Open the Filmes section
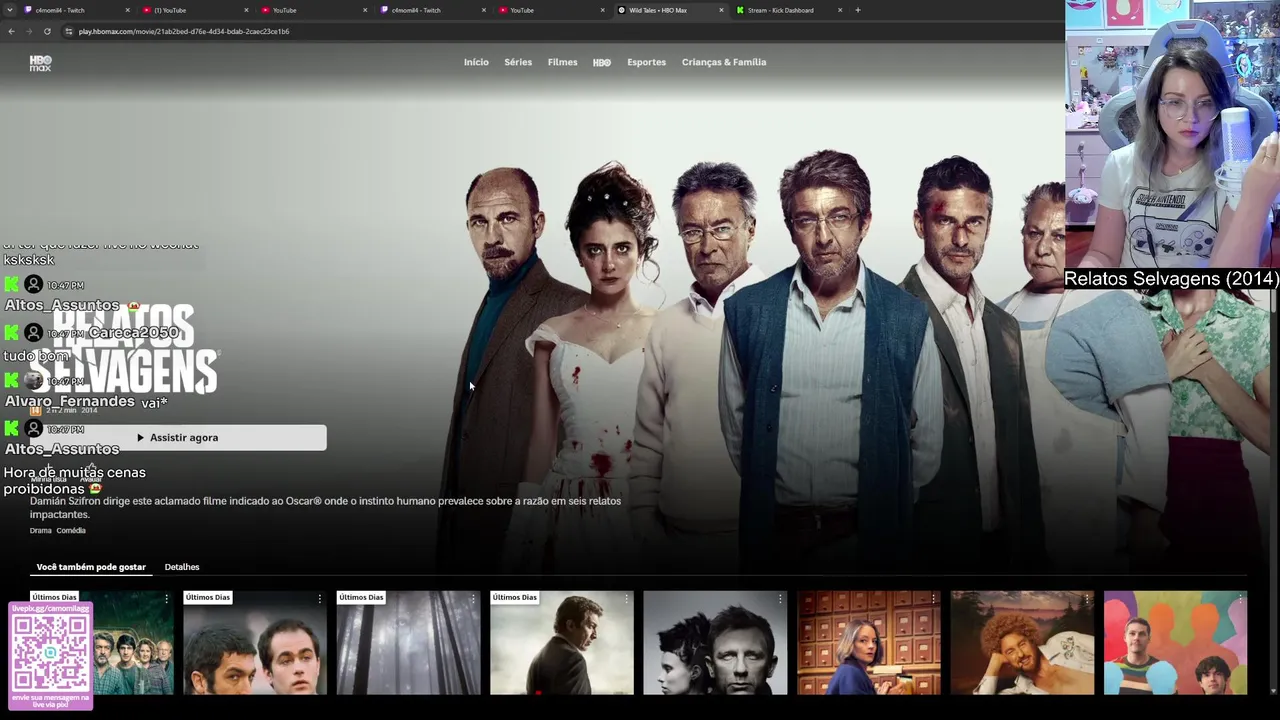This screenshot has width=1280, height=720. click(562, 62)
